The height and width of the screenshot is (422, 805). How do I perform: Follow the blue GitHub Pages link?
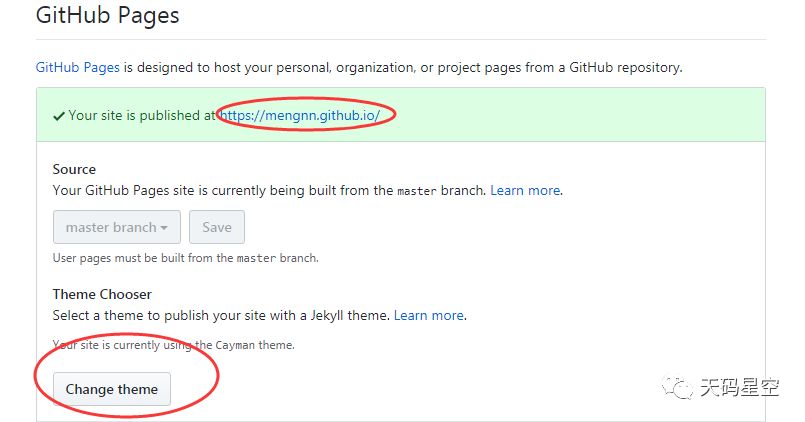[x=77, y=67]
